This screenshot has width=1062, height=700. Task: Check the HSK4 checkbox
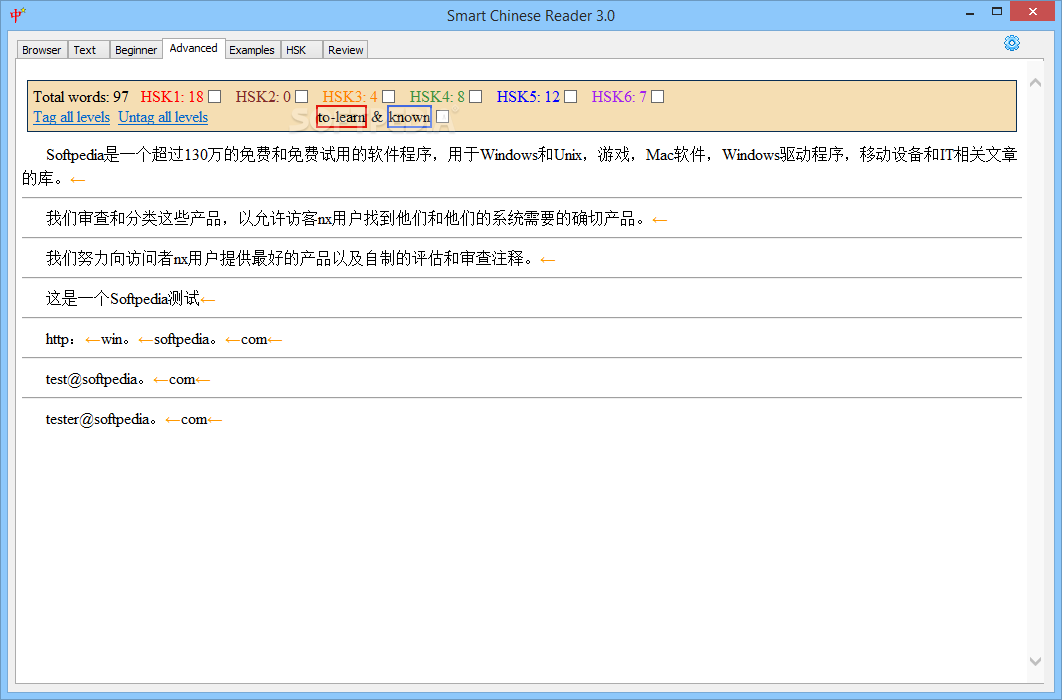click(x=476, y=97)
